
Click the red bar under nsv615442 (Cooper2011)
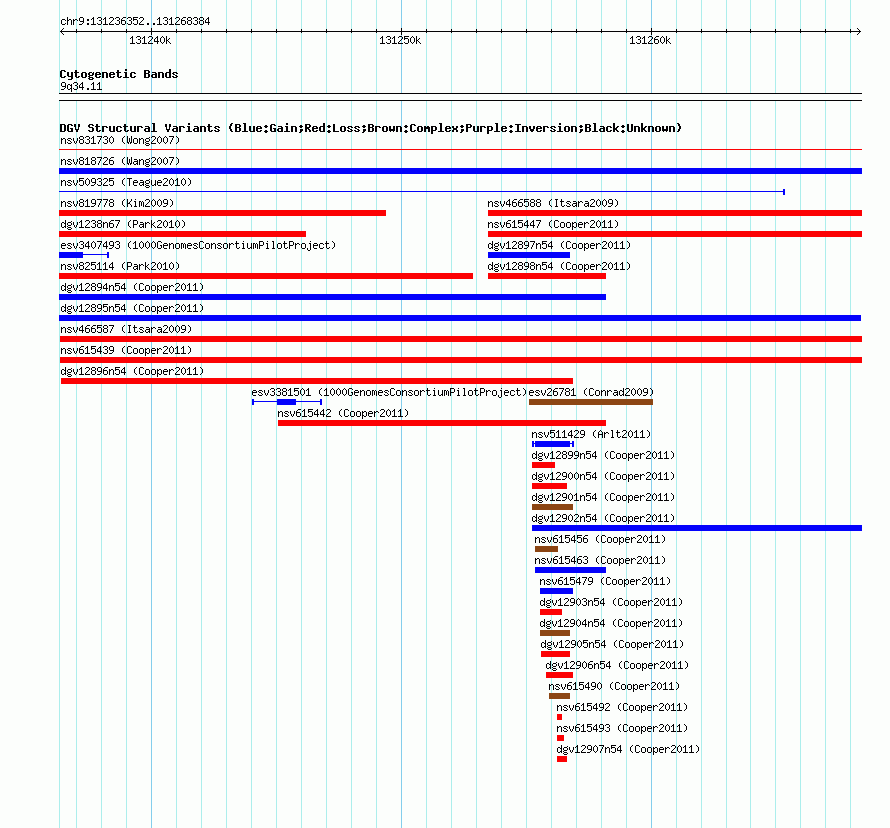442,423
